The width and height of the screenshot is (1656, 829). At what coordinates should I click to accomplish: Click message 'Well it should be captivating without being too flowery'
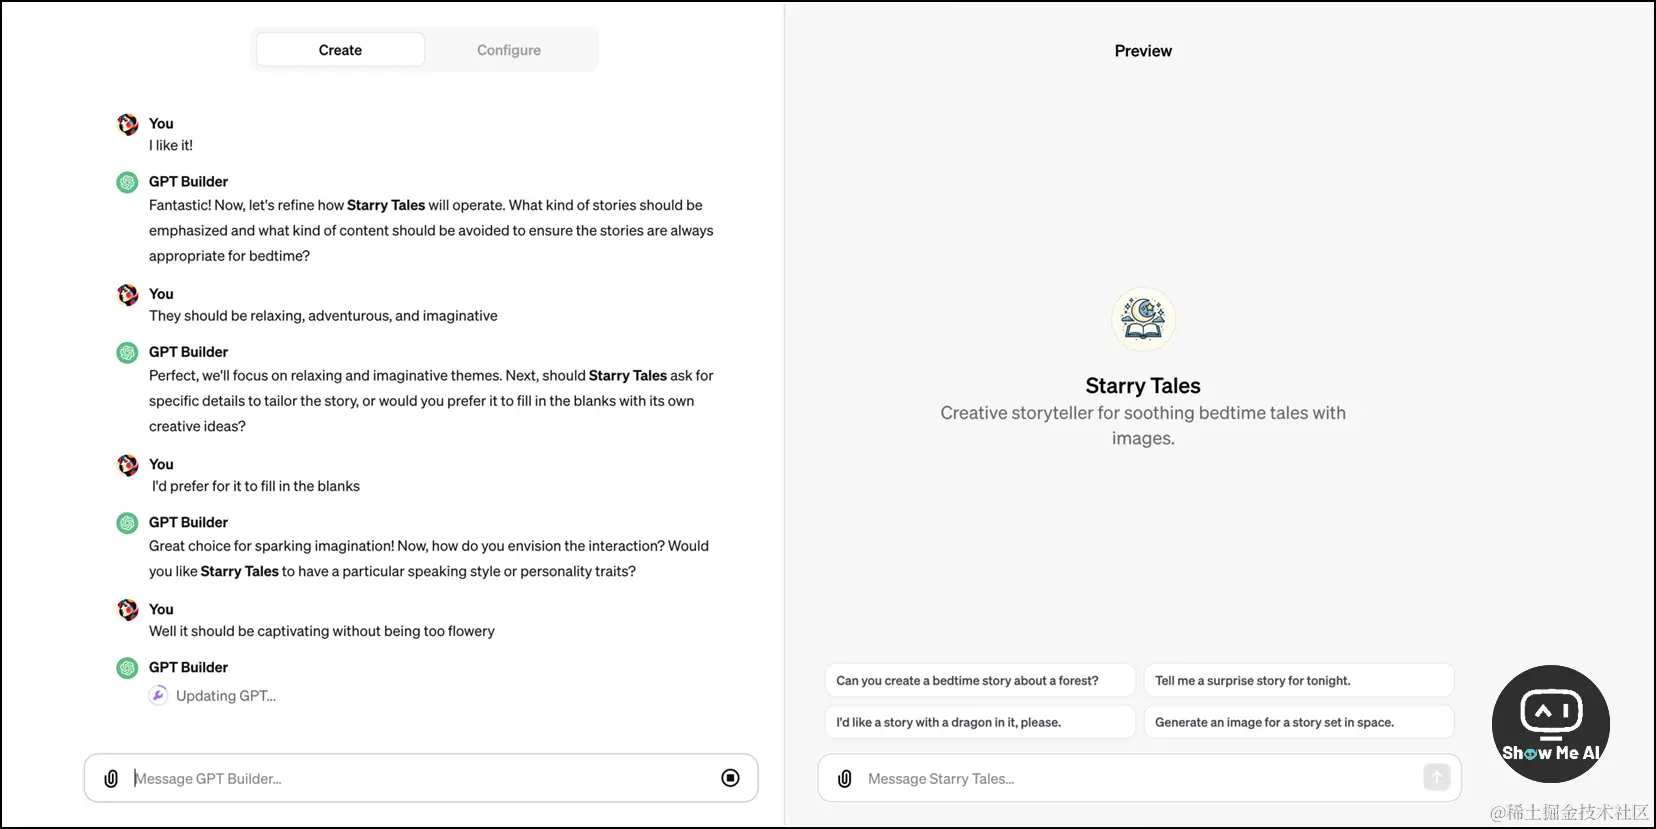tap(322, 631)
